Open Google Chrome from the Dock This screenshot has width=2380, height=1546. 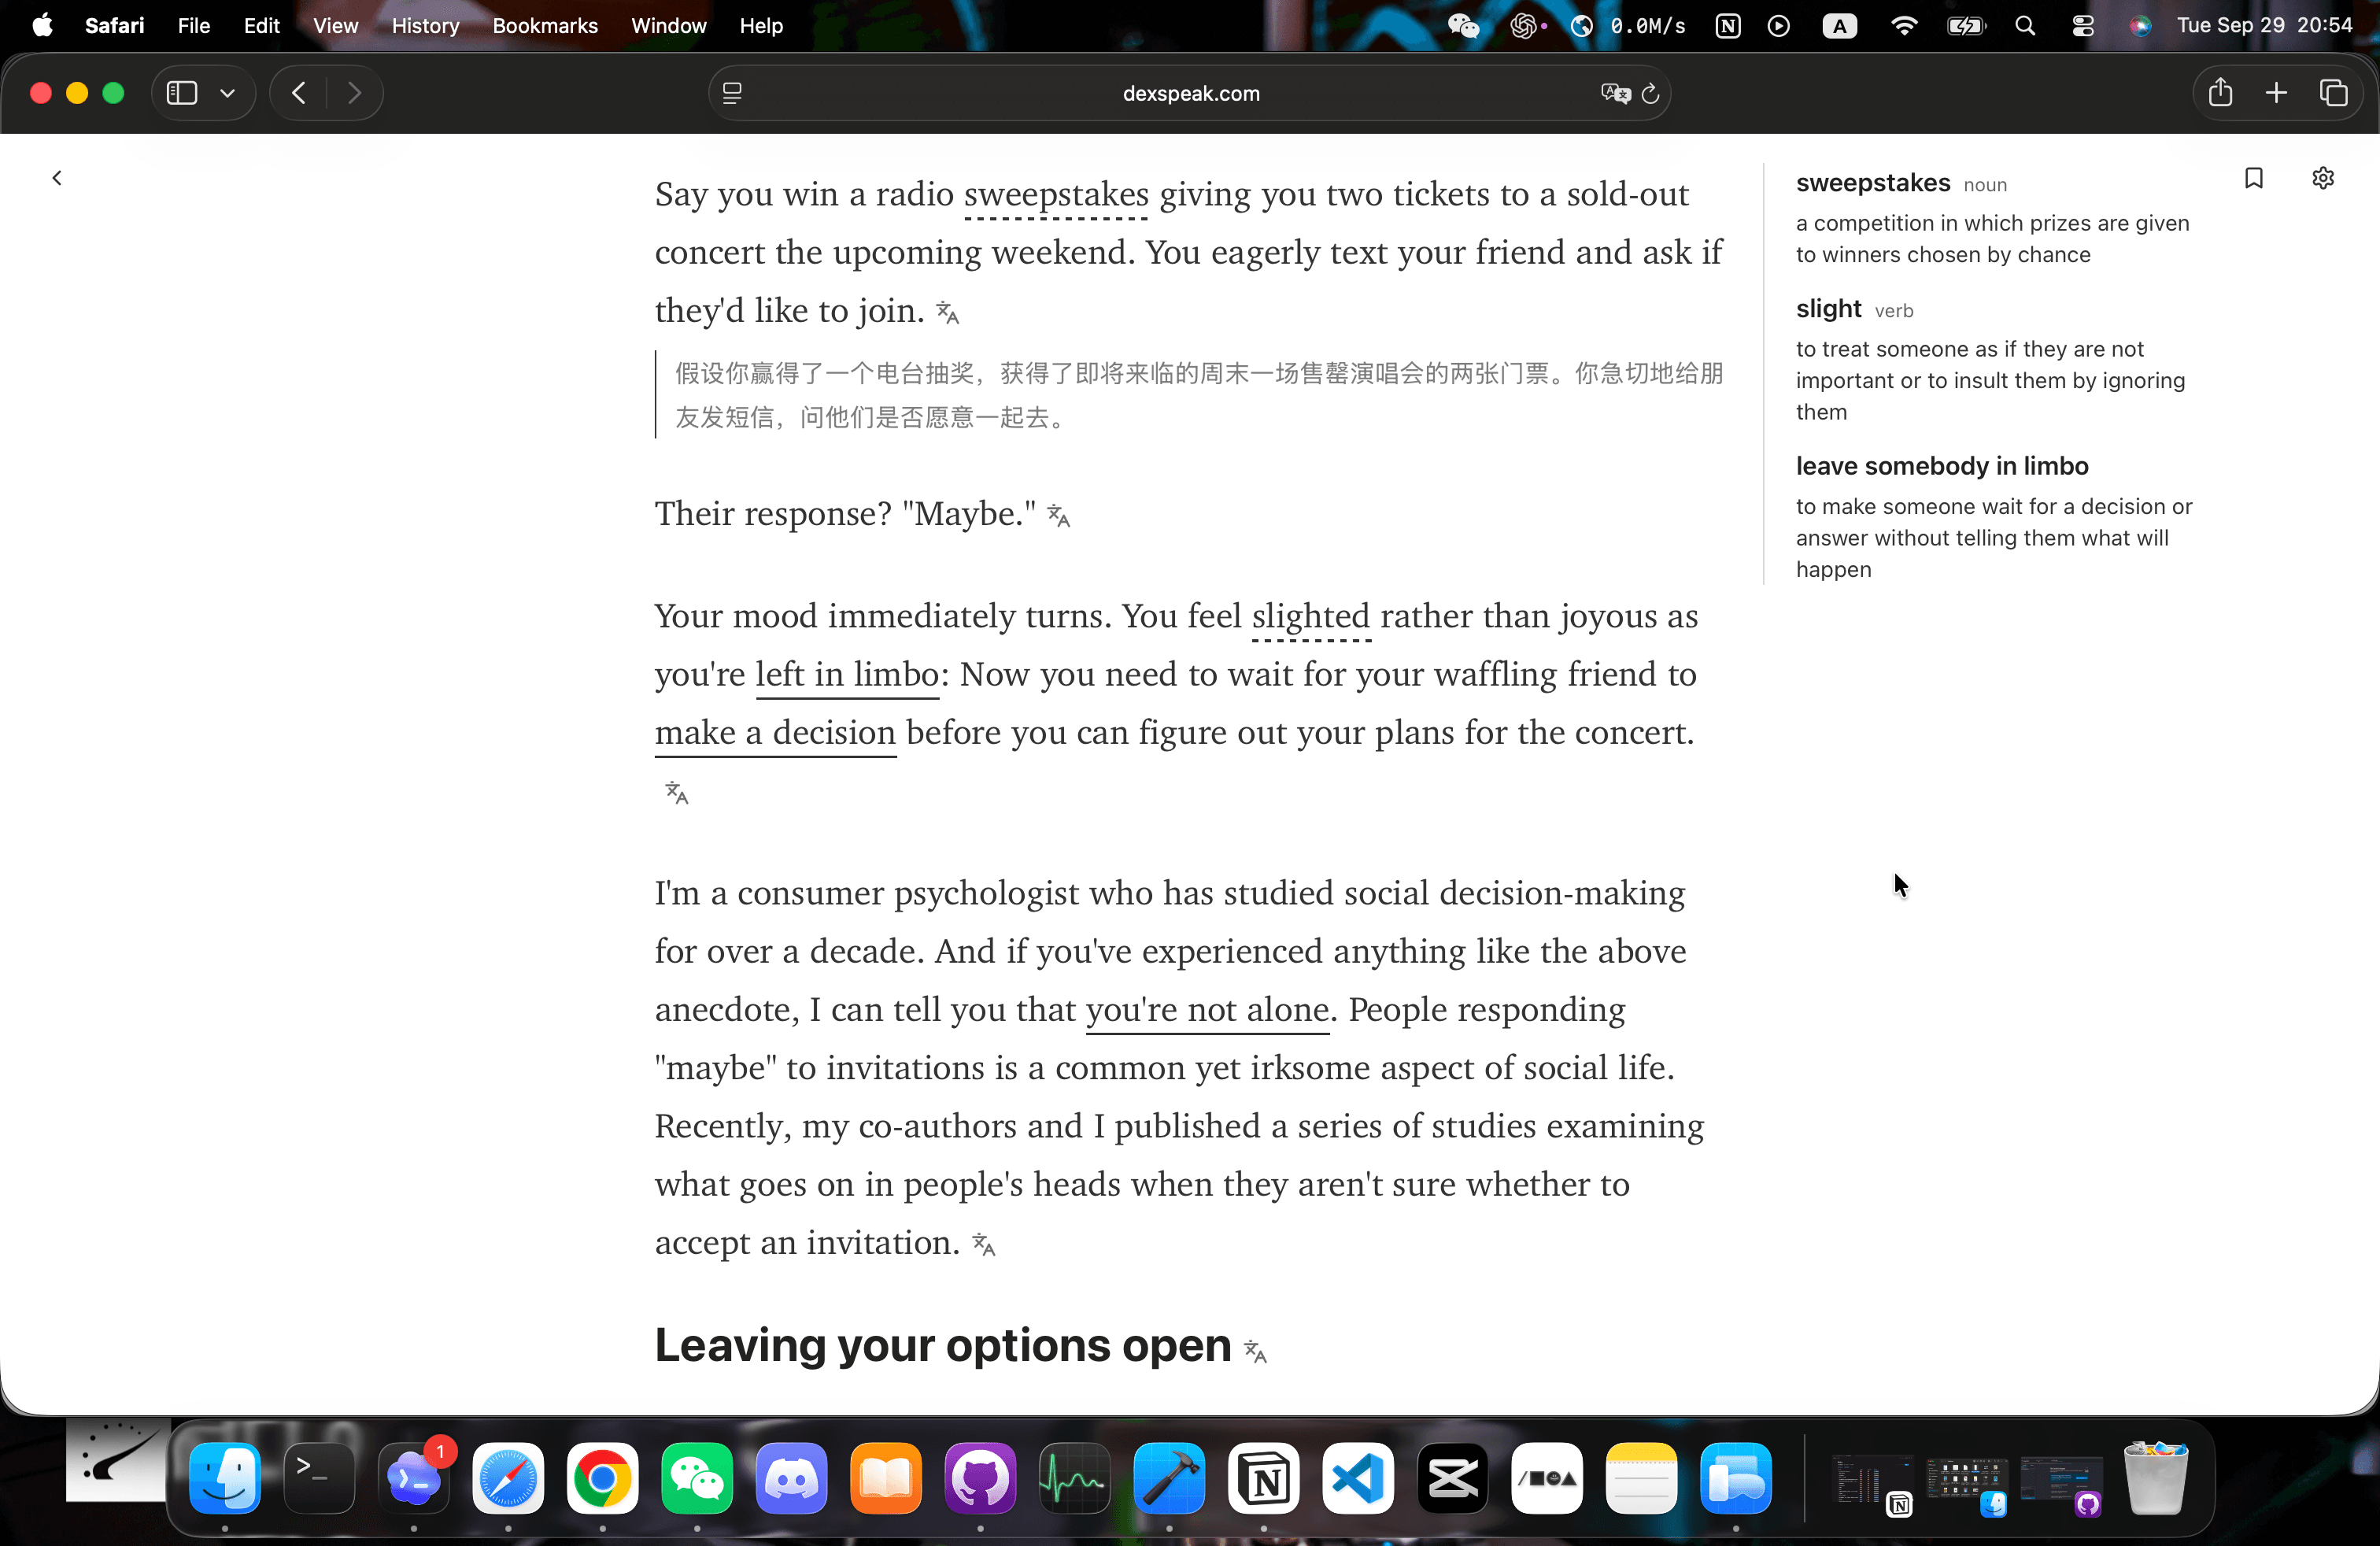point(602,1478)
